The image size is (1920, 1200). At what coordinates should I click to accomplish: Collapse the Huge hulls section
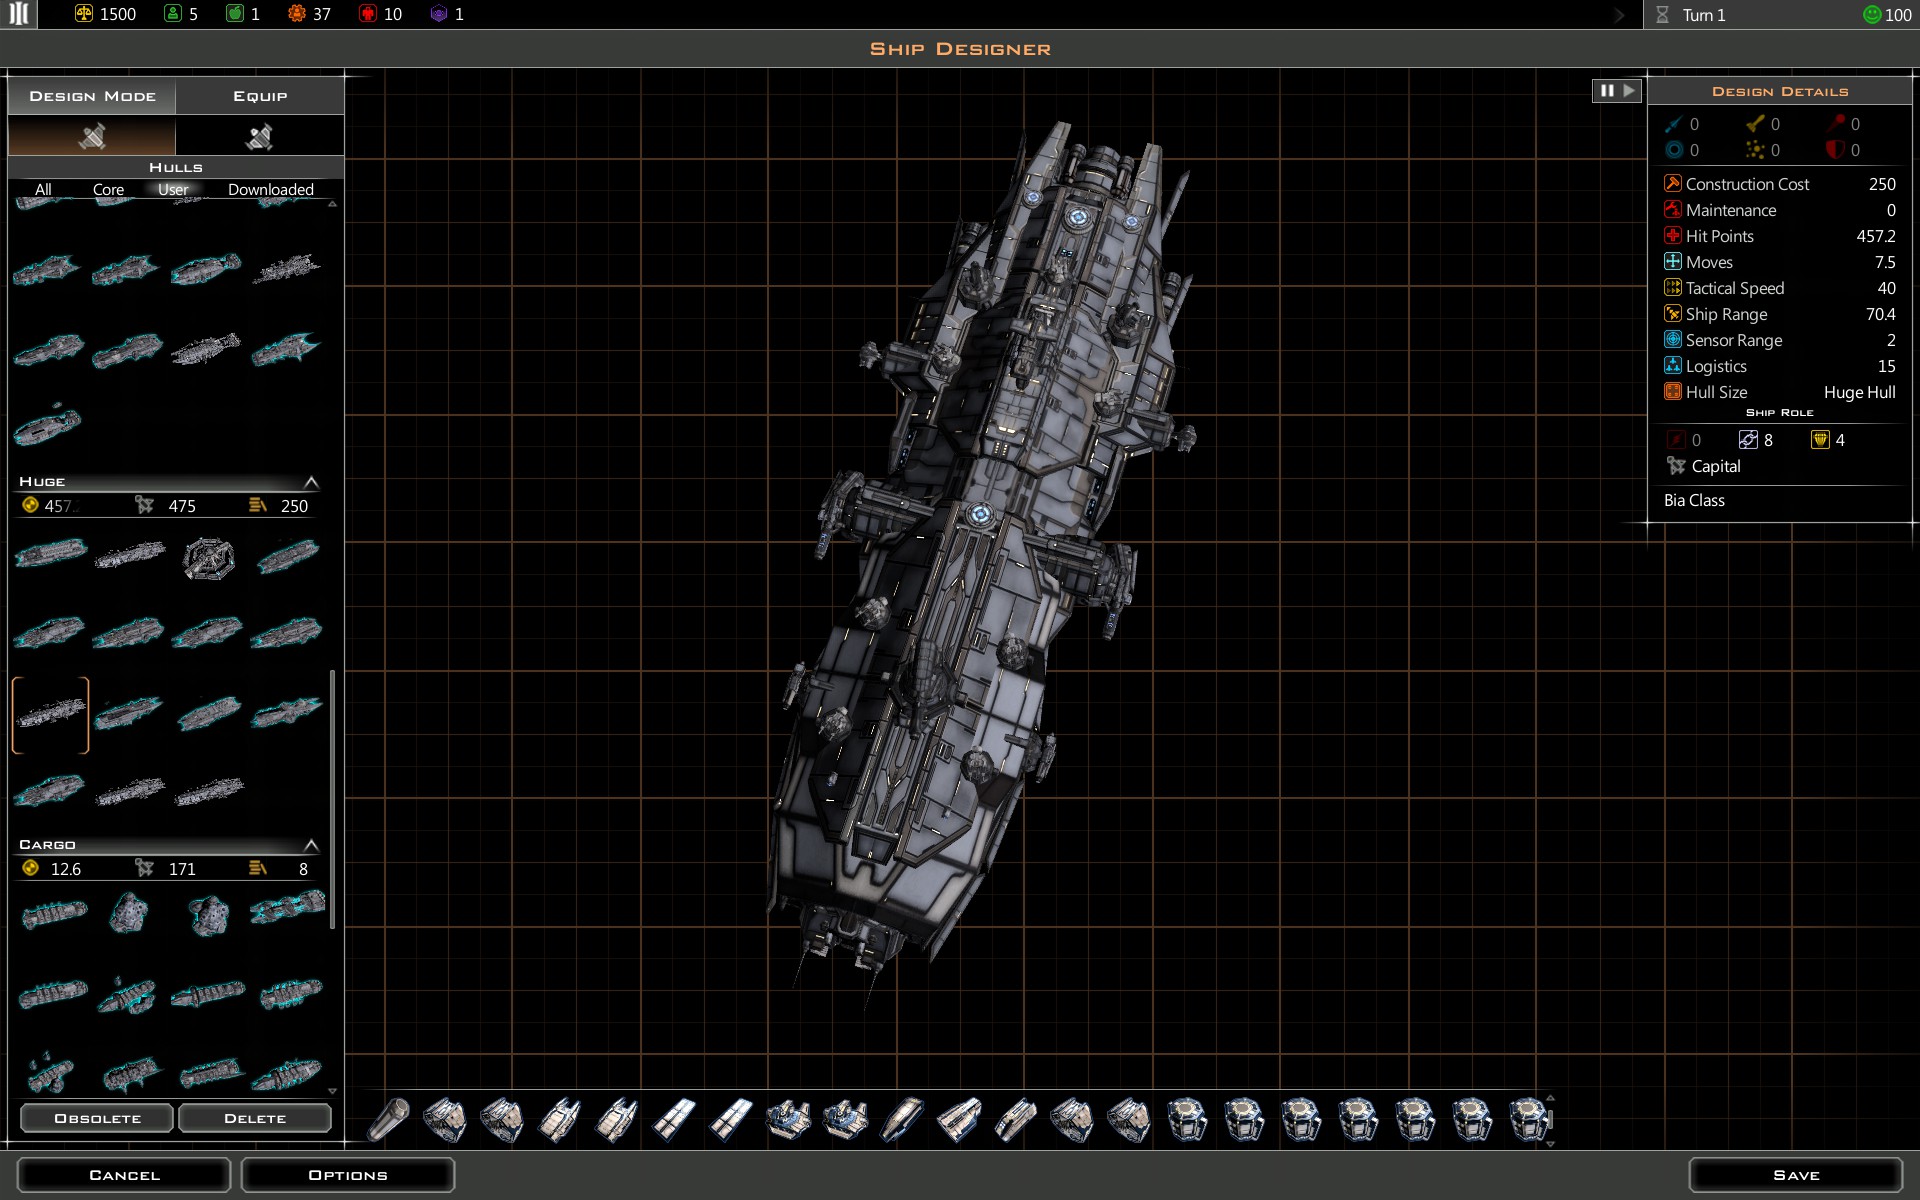click(311, 482)
